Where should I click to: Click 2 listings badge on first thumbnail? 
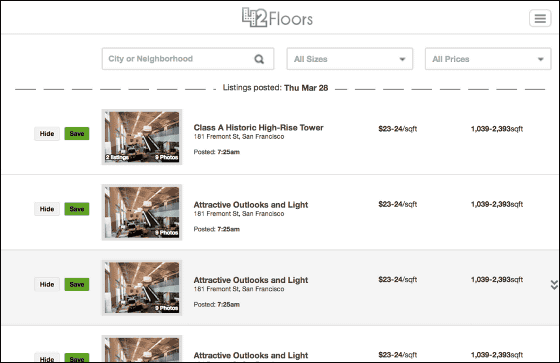click(x=117, y=158)
